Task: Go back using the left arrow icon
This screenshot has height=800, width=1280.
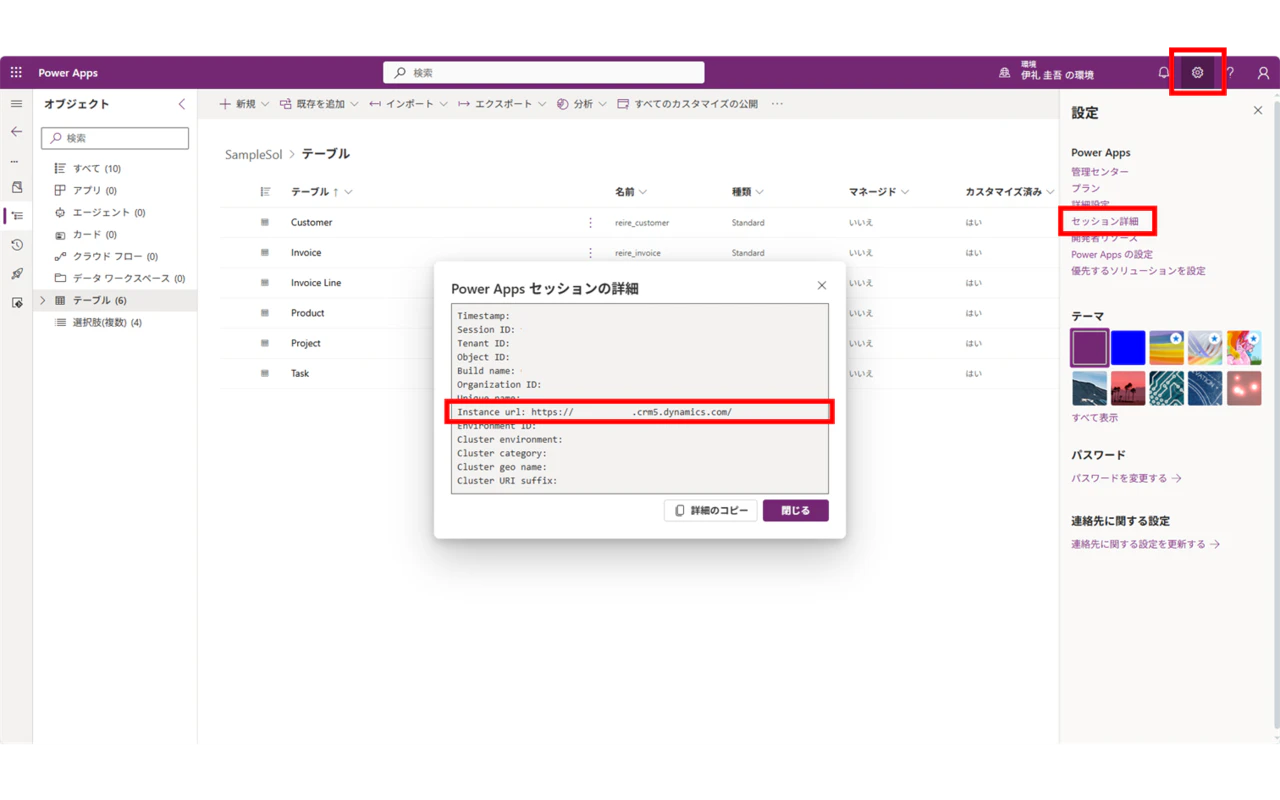Action: tap(16, 132)
